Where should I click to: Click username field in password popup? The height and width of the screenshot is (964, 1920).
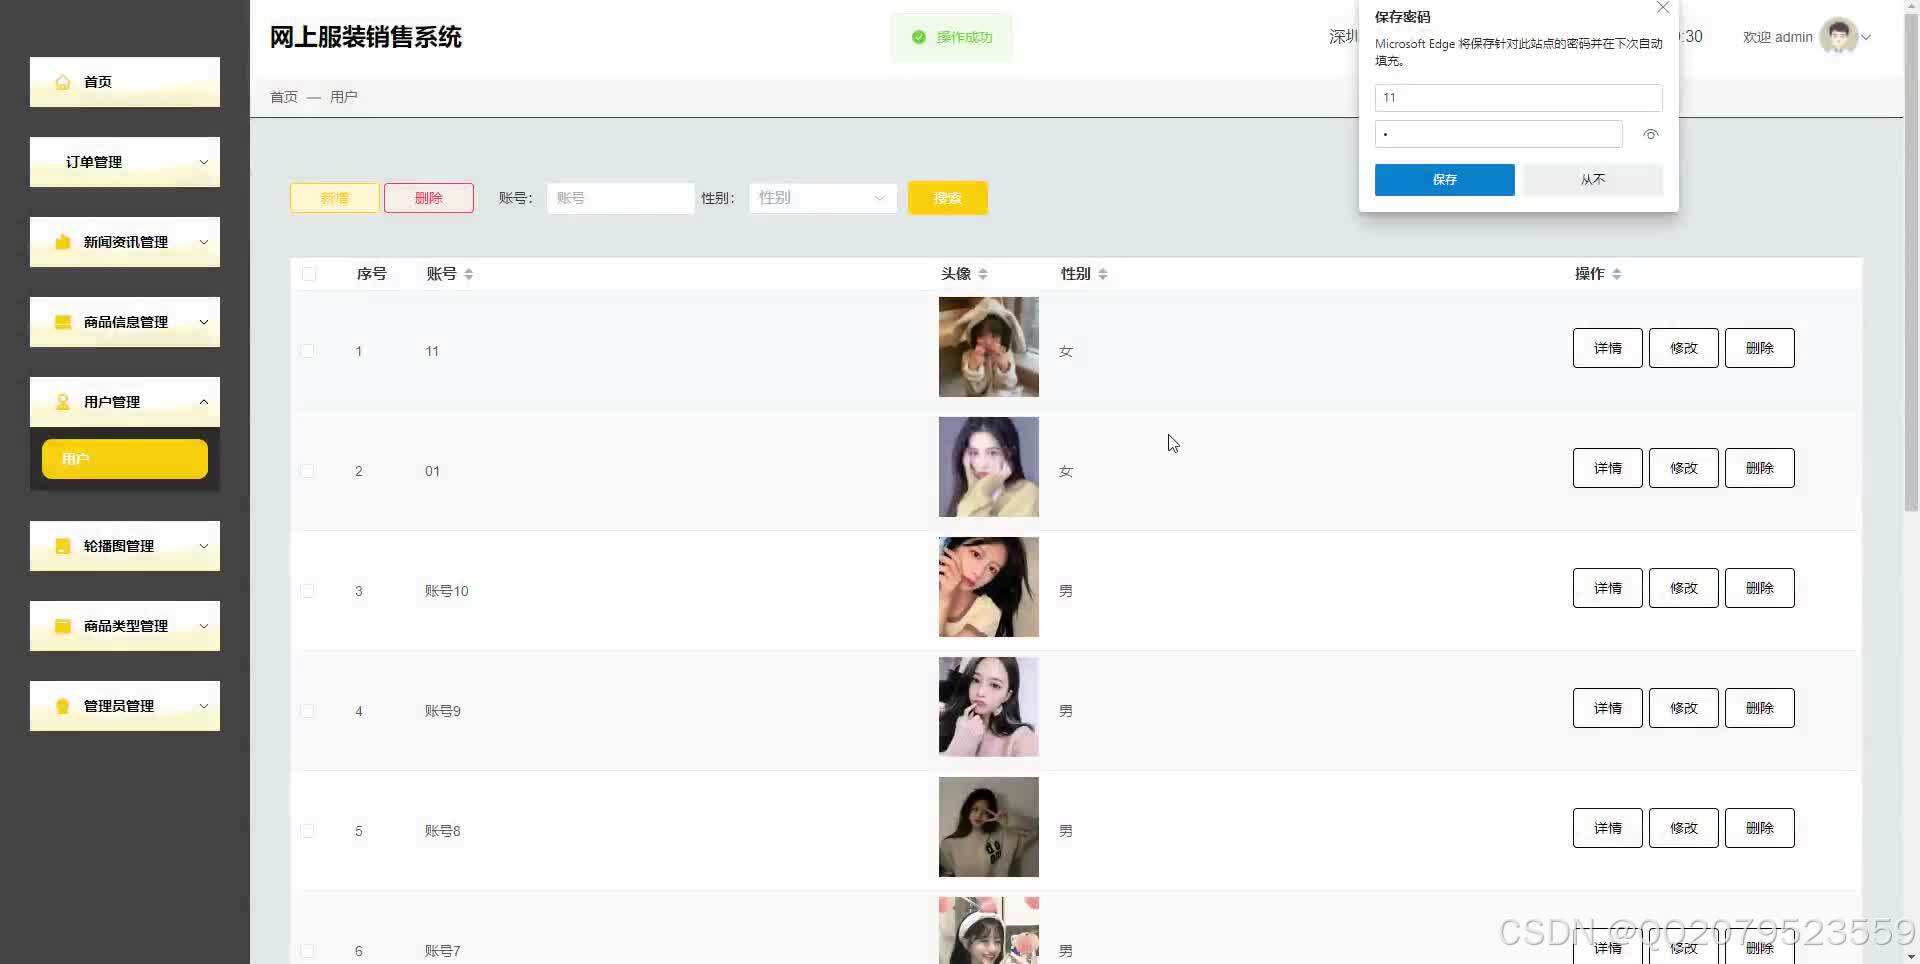click(1519, 98)
